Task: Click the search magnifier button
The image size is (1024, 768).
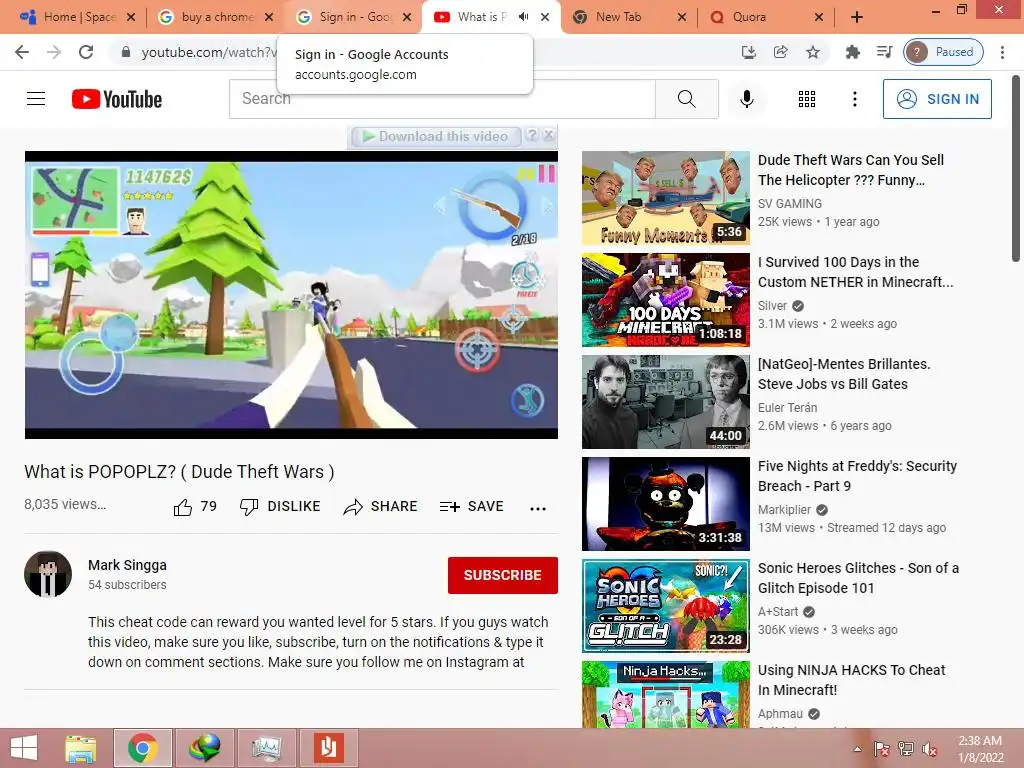Action: tap(686, 99)
